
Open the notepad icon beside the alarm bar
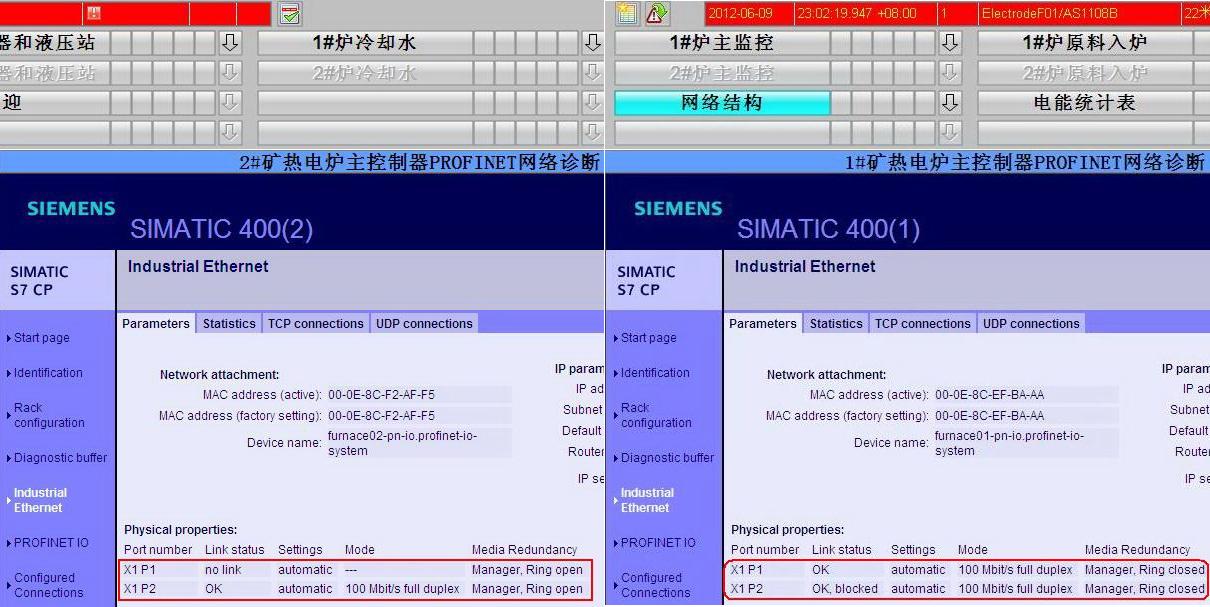627,13
